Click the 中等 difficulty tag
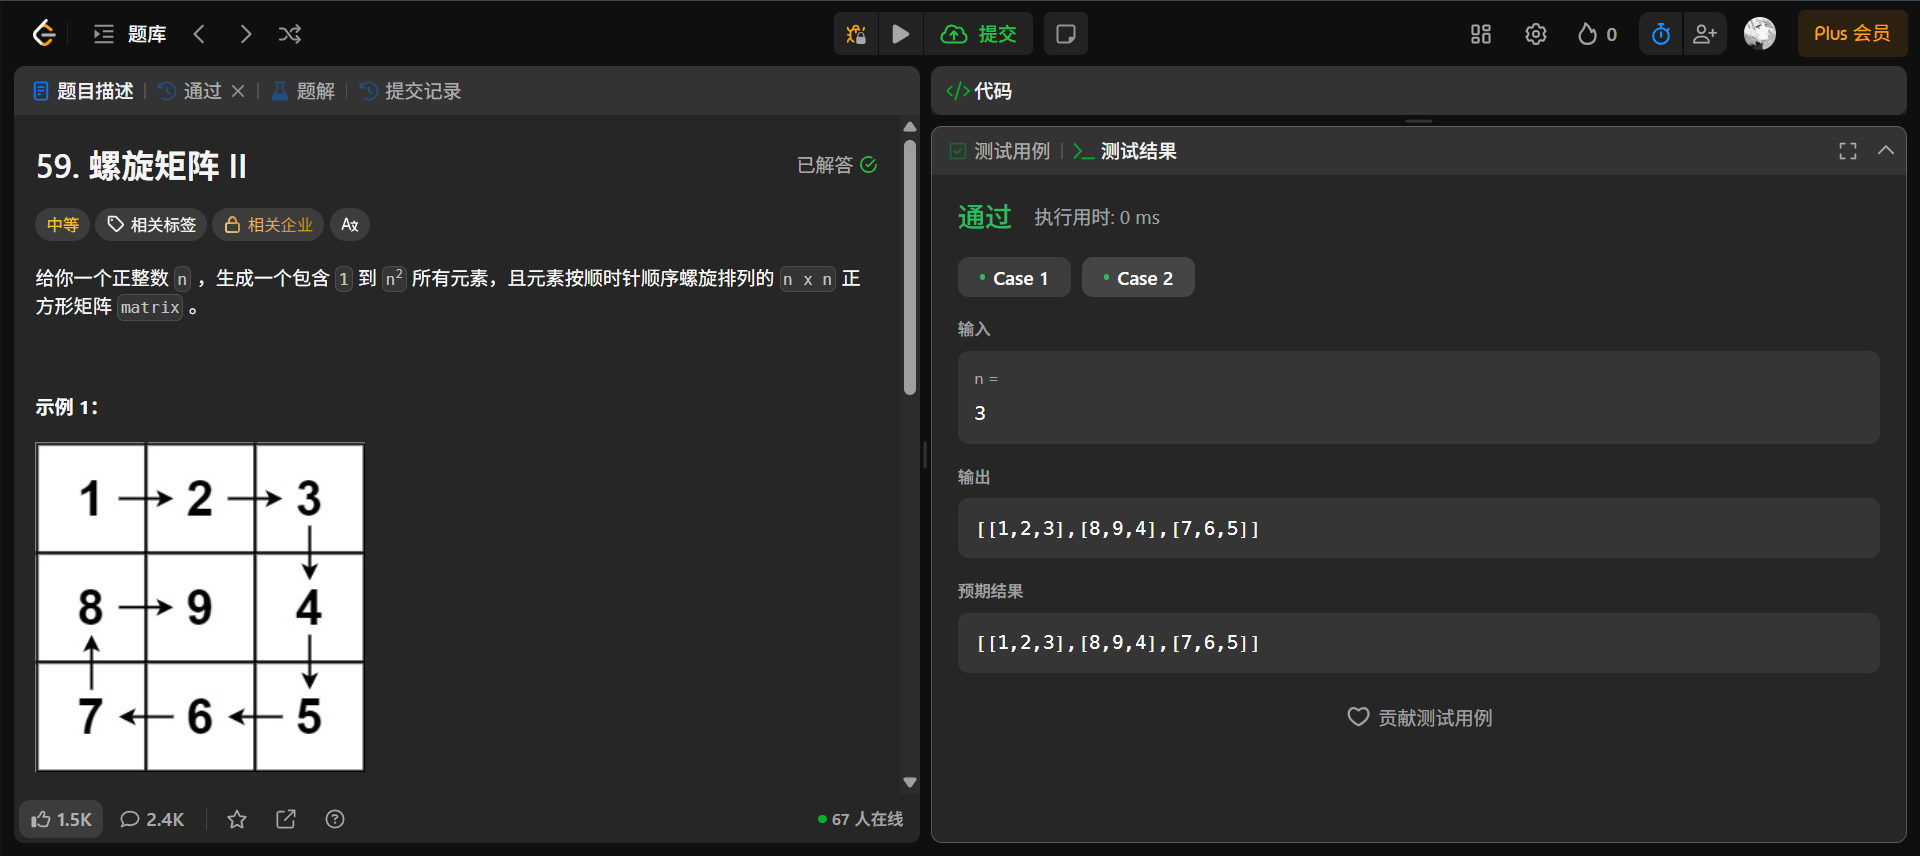 point(63,225)
